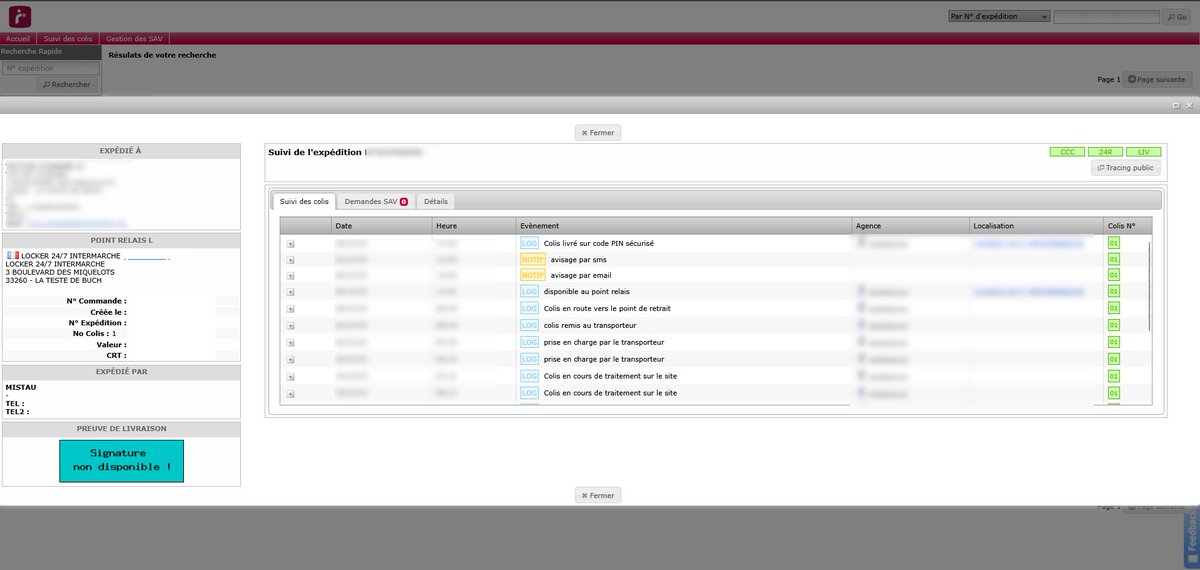
Task: Click the French flag icon next to LOCKER 24/7 INTERMARCHE
Action: [x=12, y=255]
